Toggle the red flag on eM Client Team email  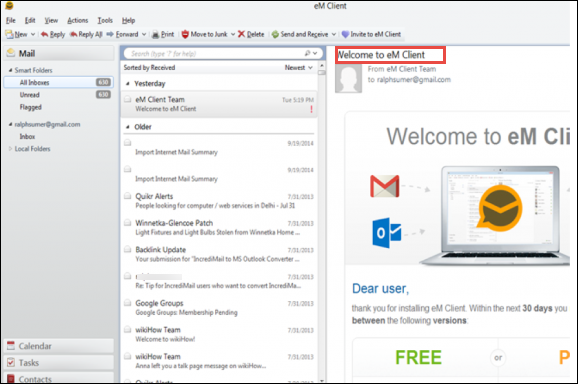click(311, 109)
